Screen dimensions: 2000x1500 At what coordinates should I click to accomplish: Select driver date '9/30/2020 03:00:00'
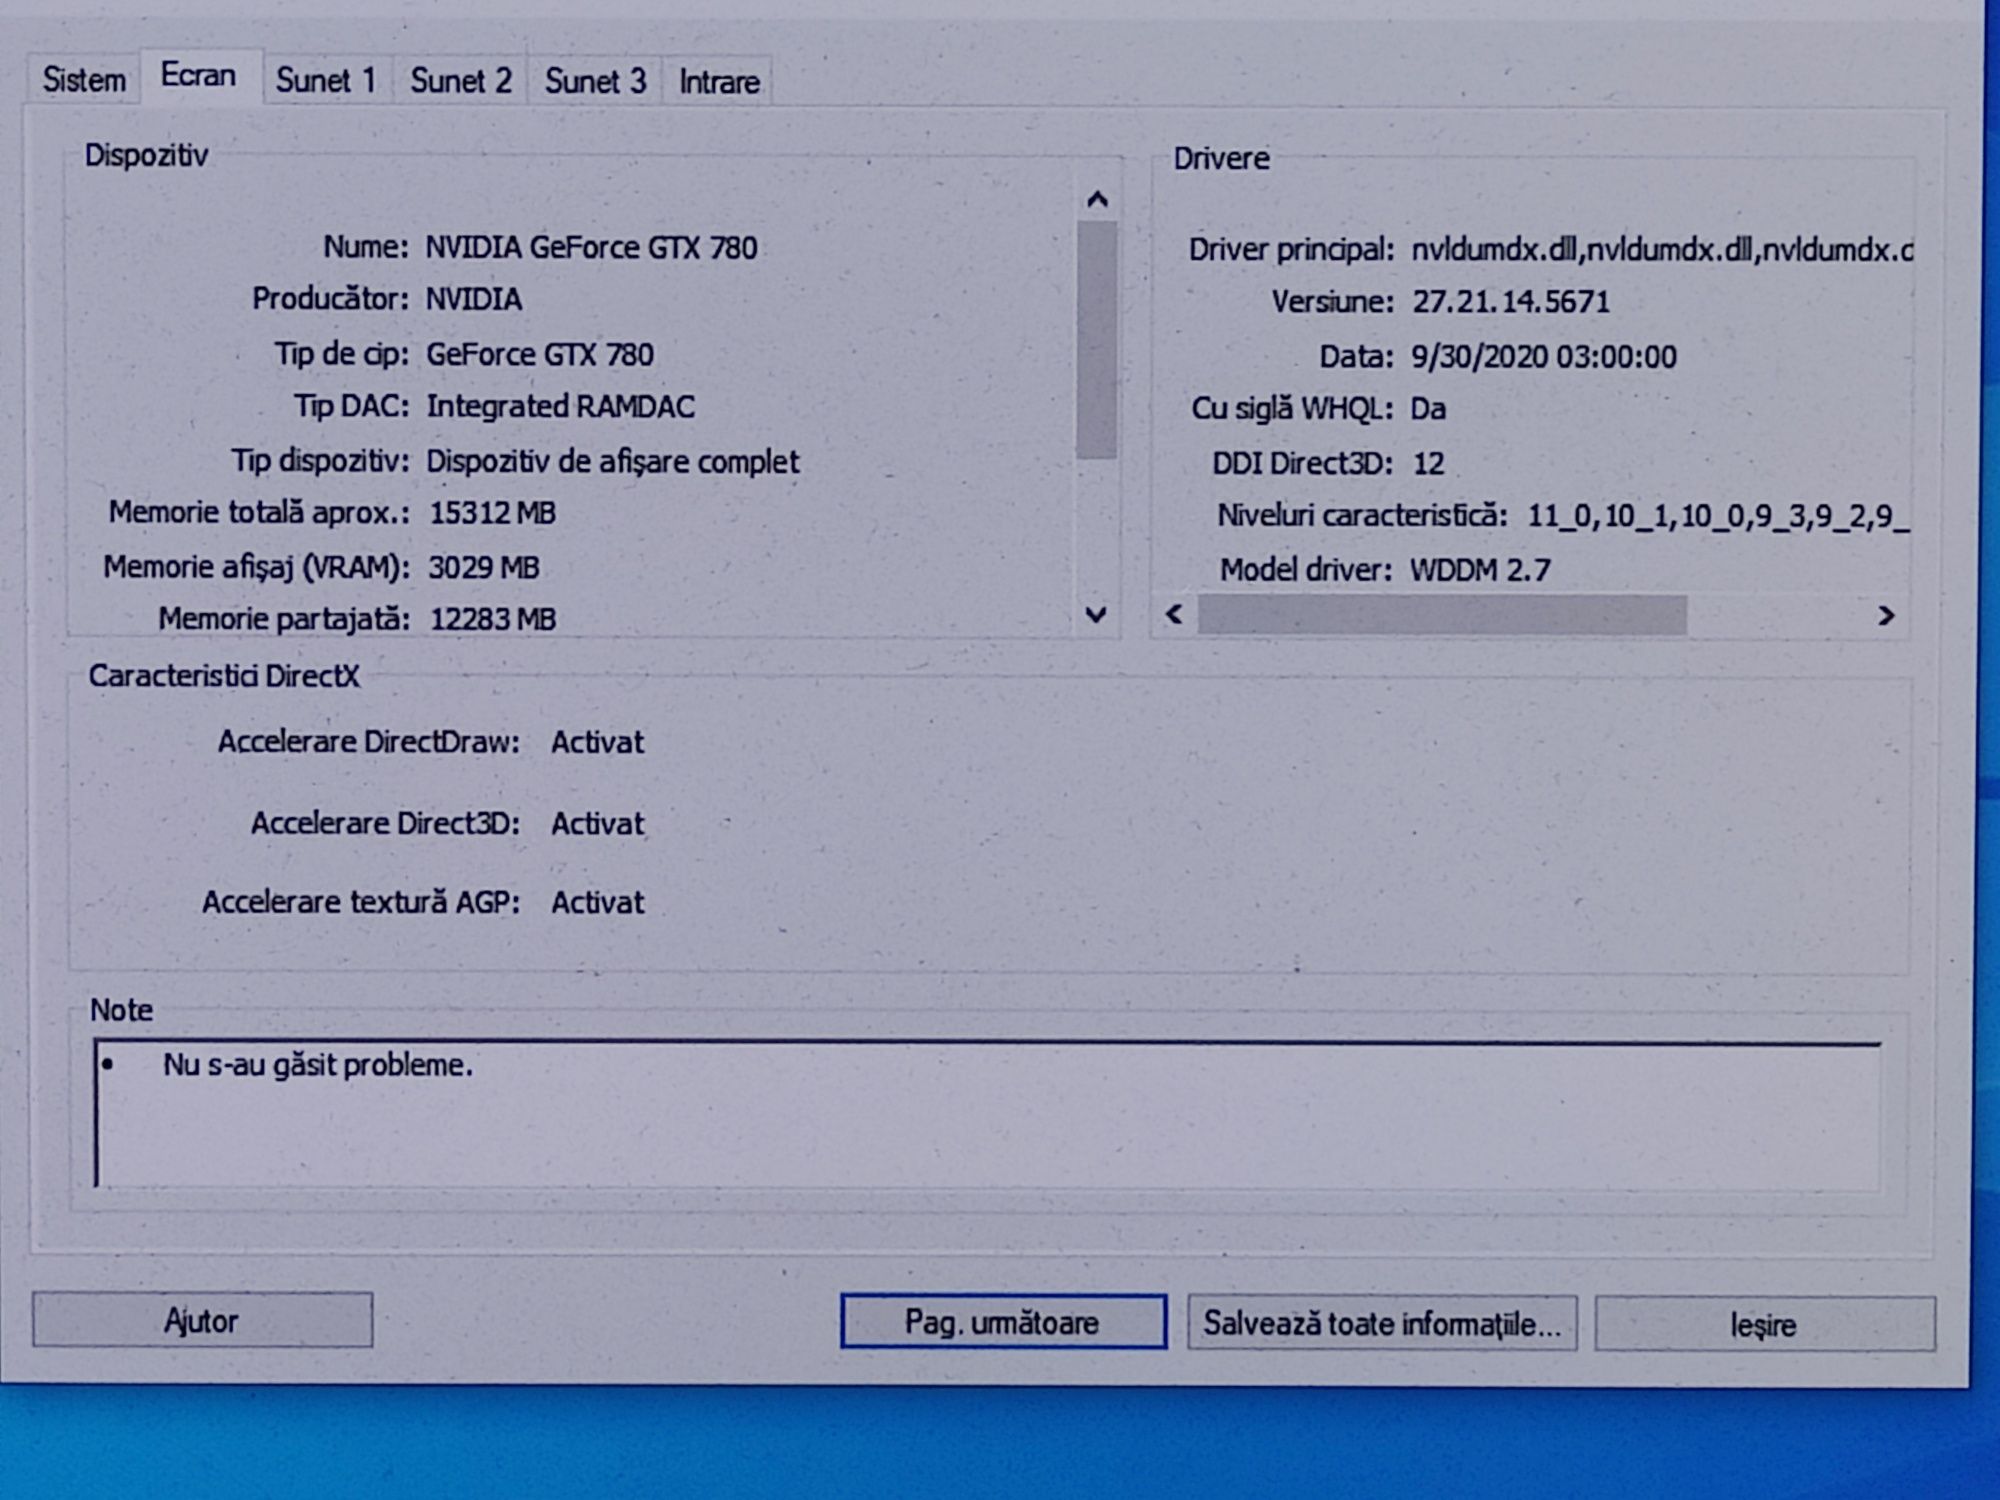[1544, 357]
